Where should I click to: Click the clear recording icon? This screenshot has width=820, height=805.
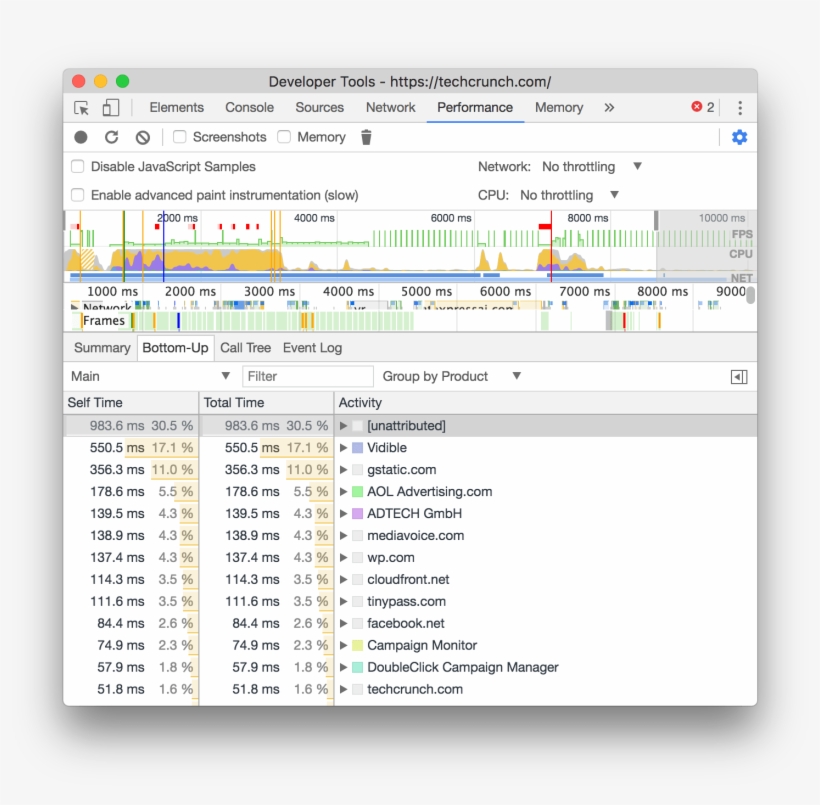[142, 137]
